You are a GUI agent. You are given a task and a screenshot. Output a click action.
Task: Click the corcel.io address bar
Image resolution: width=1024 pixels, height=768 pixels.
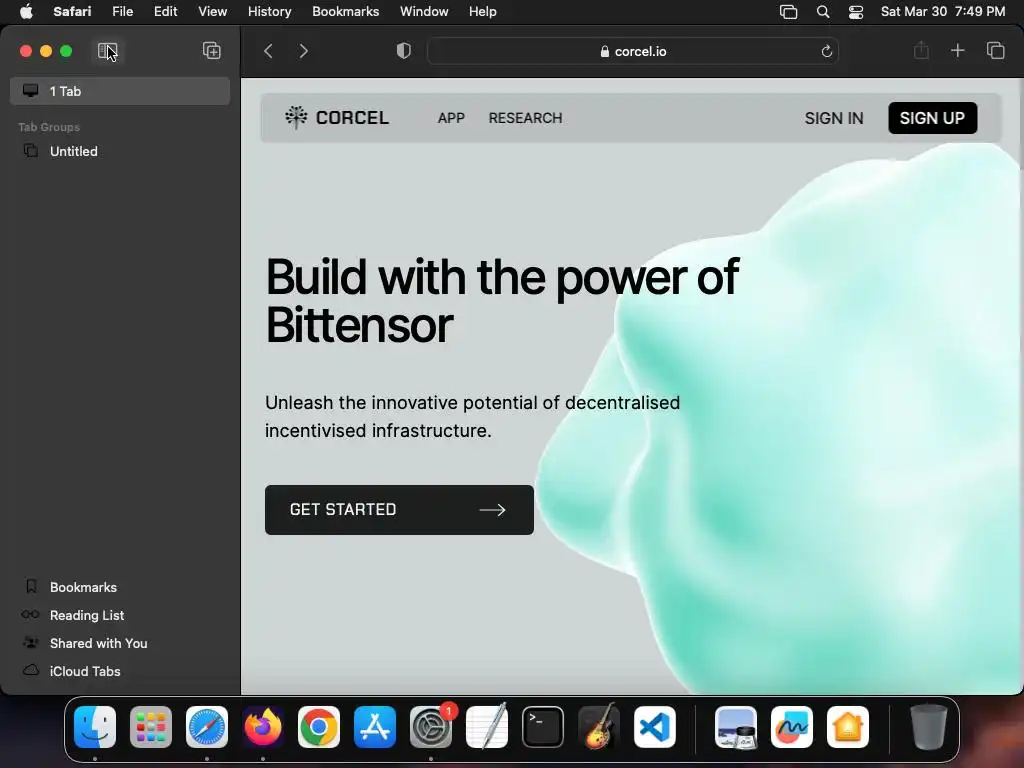click(x=633, y=51)
